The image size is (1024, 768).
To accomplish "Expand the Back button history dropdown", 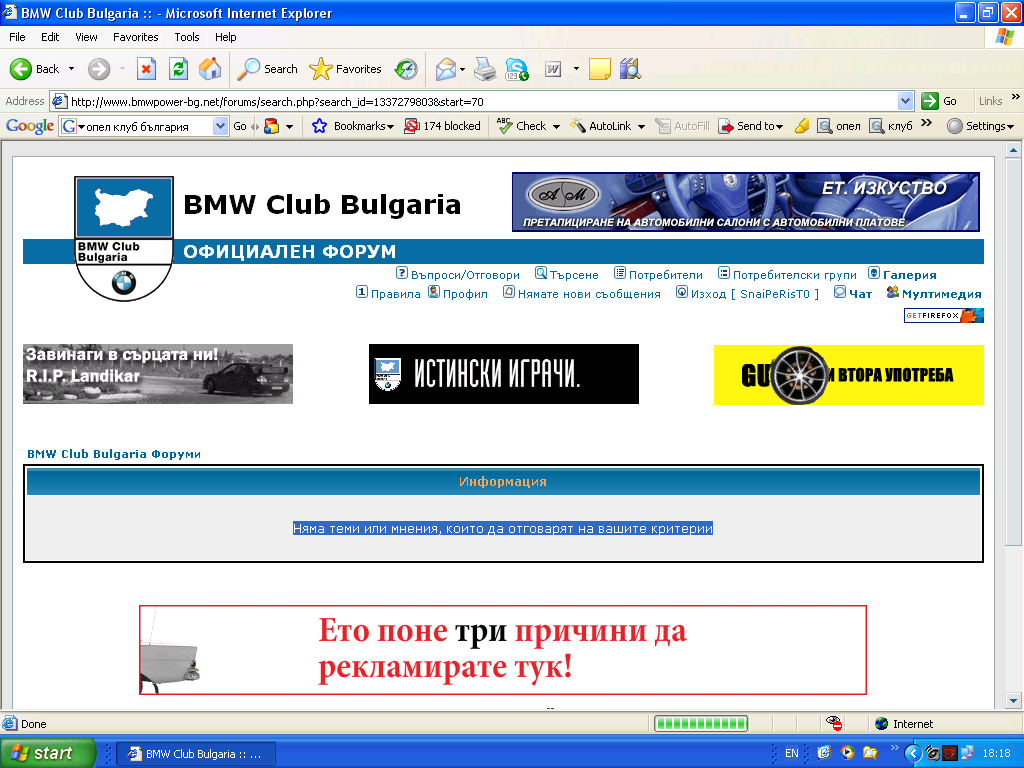I will 71,69.
